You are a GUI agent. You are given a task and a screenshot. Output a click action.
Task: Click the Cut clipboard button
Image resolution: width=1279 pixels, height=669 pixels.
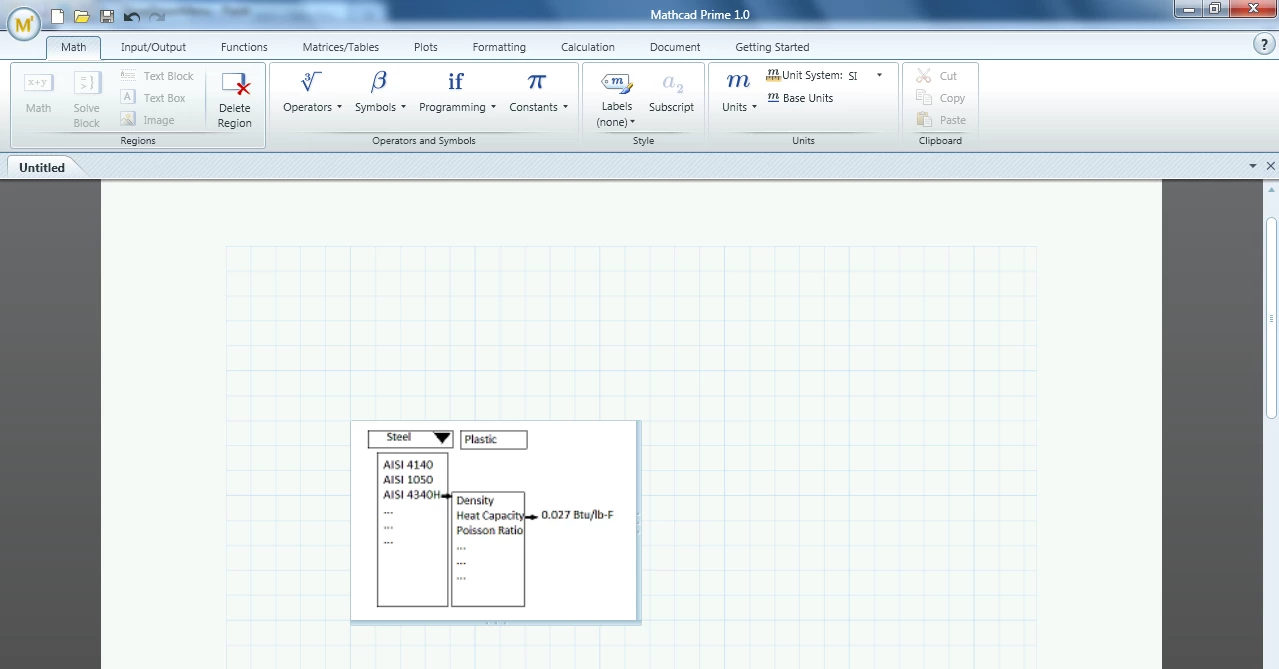pos(937,76)
